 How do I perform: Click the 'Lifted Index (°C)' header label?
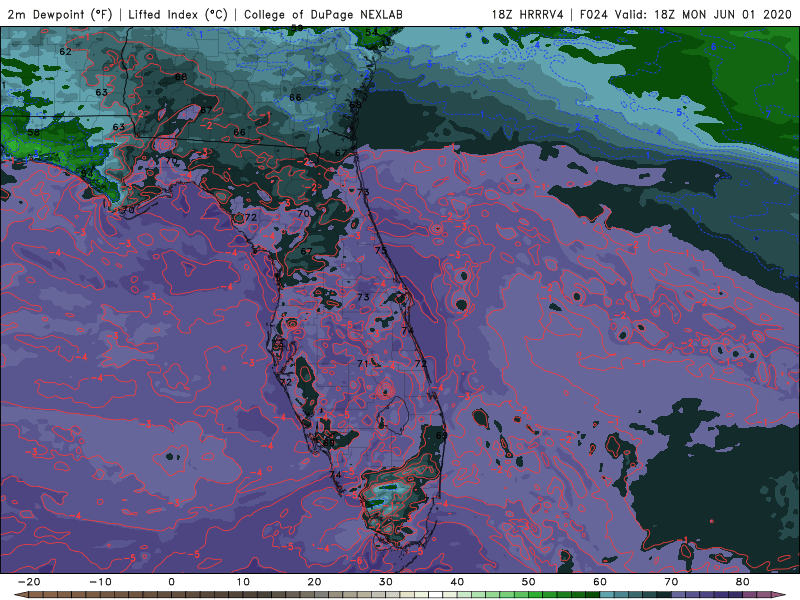tap(178, 14)
